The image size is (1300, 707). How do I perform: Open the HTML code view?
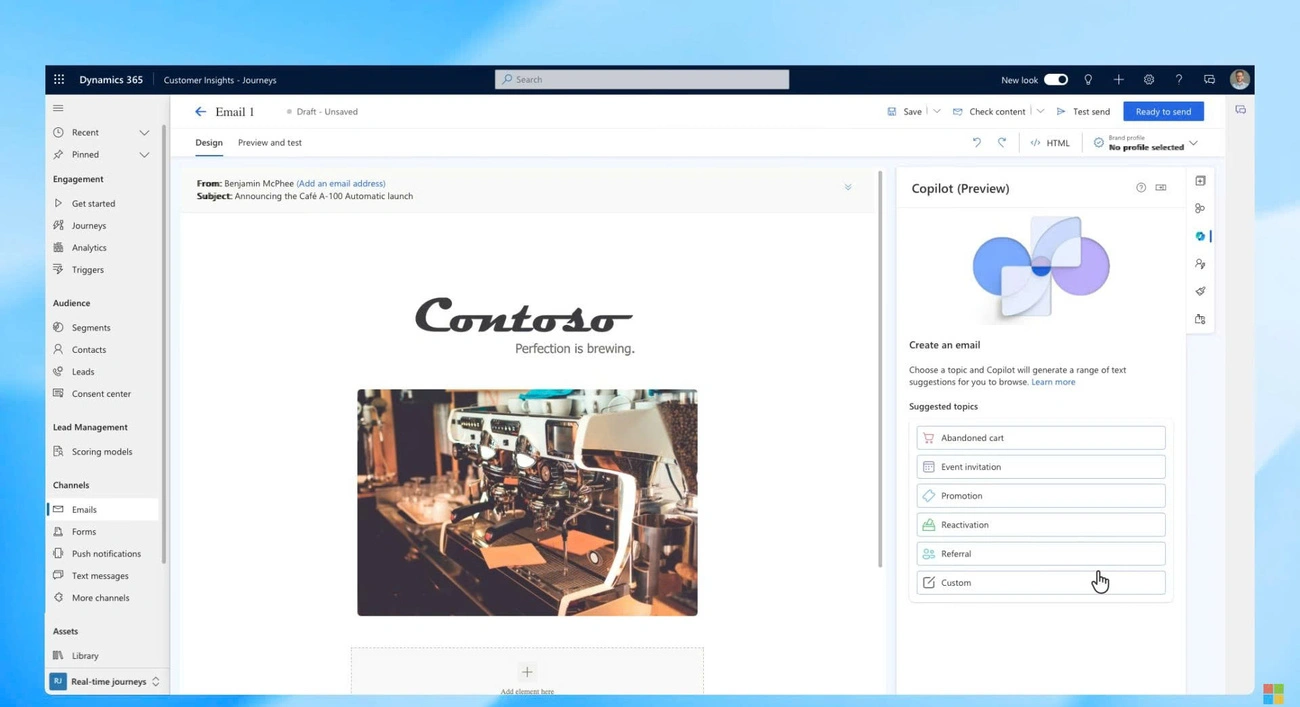pos(1050,143)
